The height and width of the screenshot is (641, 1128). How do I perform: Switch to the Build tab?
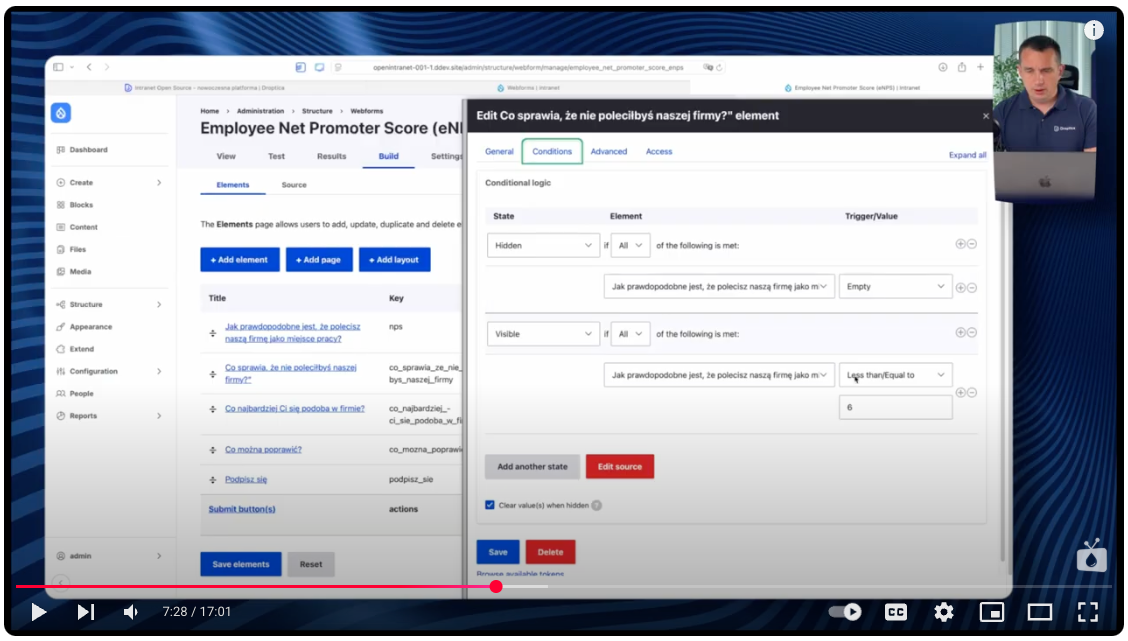pos(388,156)
